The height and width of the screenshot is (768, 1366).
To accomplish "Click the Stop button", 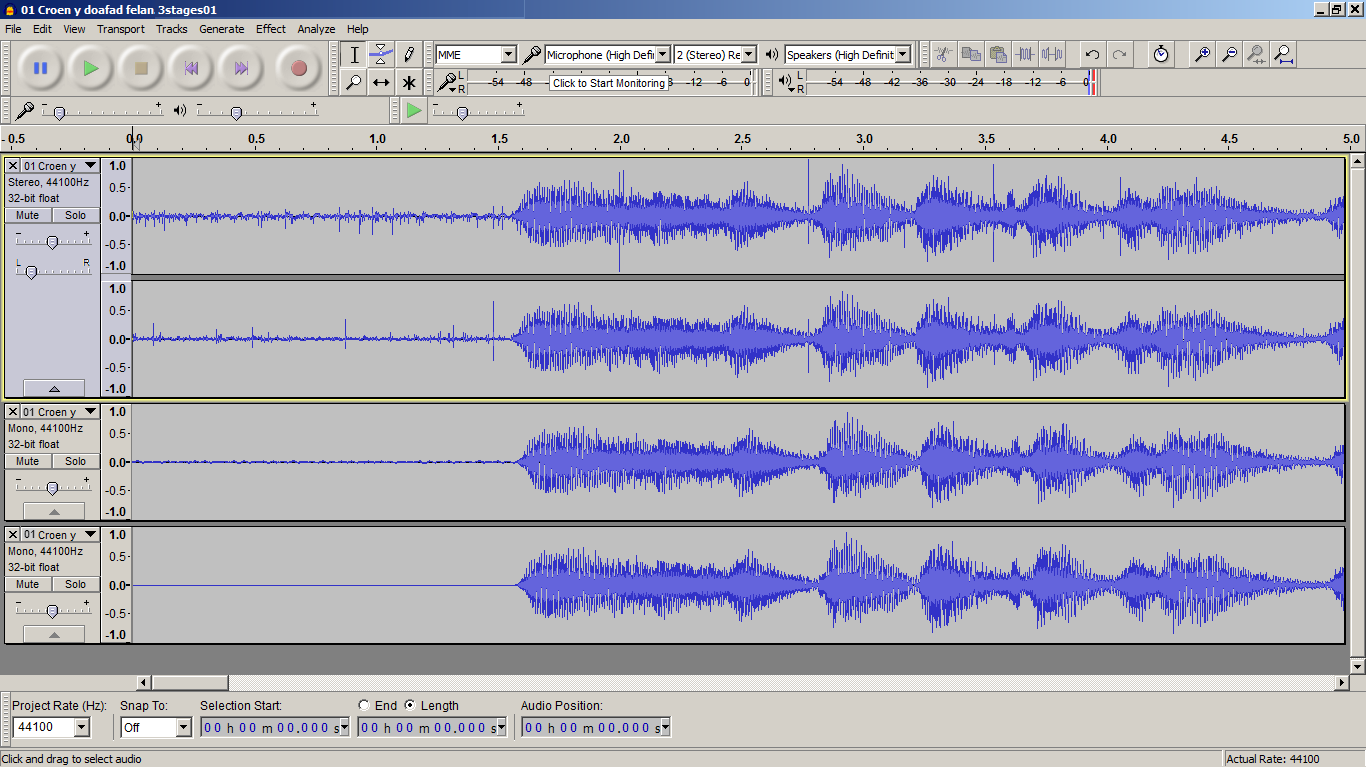I will pyautogui.click(x=141, y=68).
